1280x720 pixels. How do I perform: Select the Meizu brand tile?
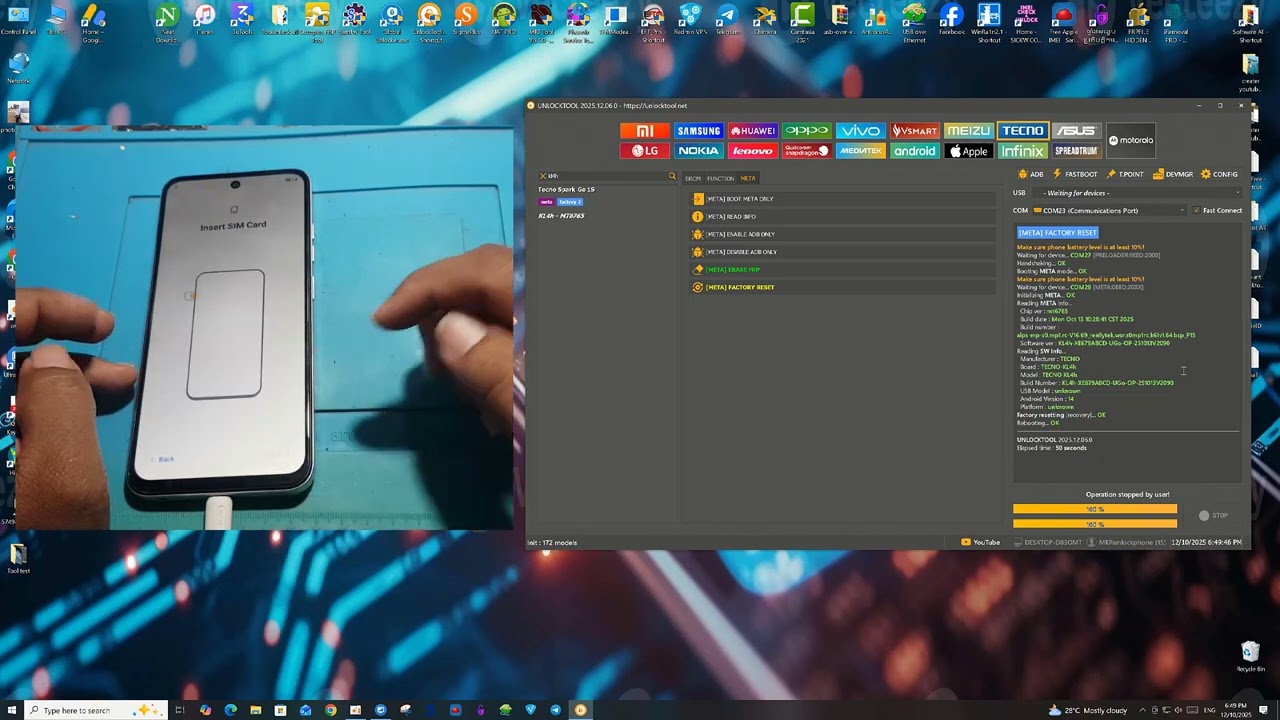click(968, 131)
